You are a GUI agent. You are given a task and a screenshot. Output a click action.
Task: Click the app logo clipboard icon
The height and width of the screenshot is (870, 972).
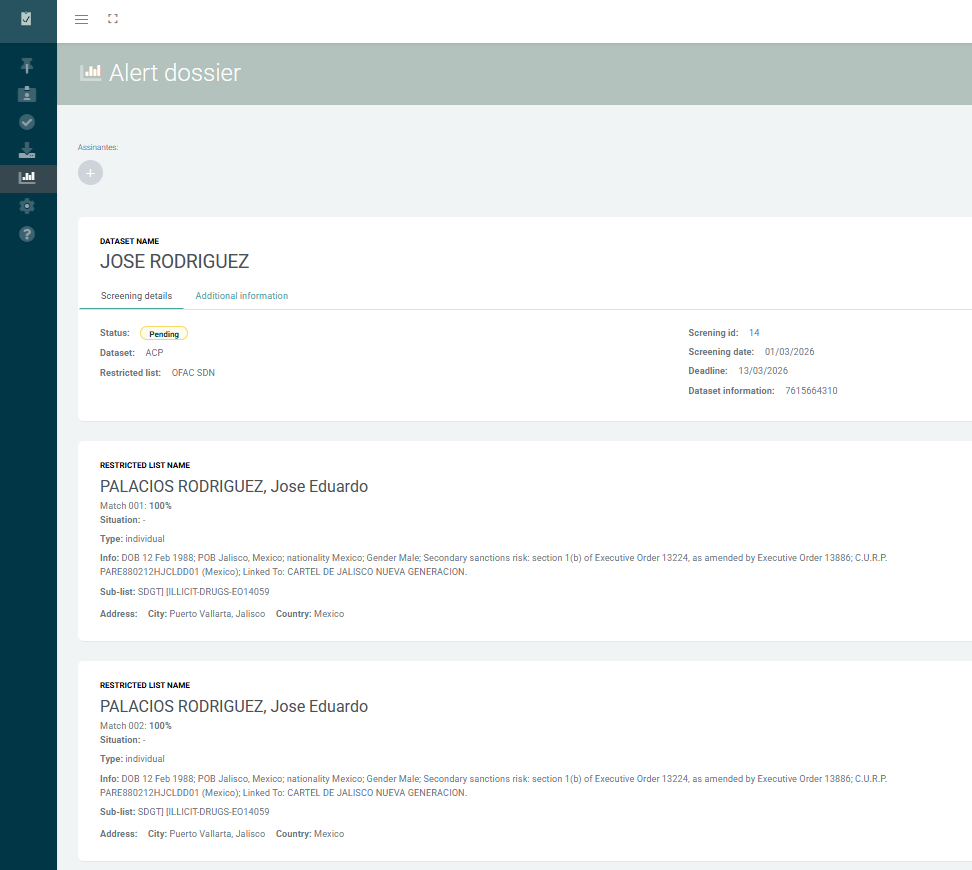coord(26,19)
